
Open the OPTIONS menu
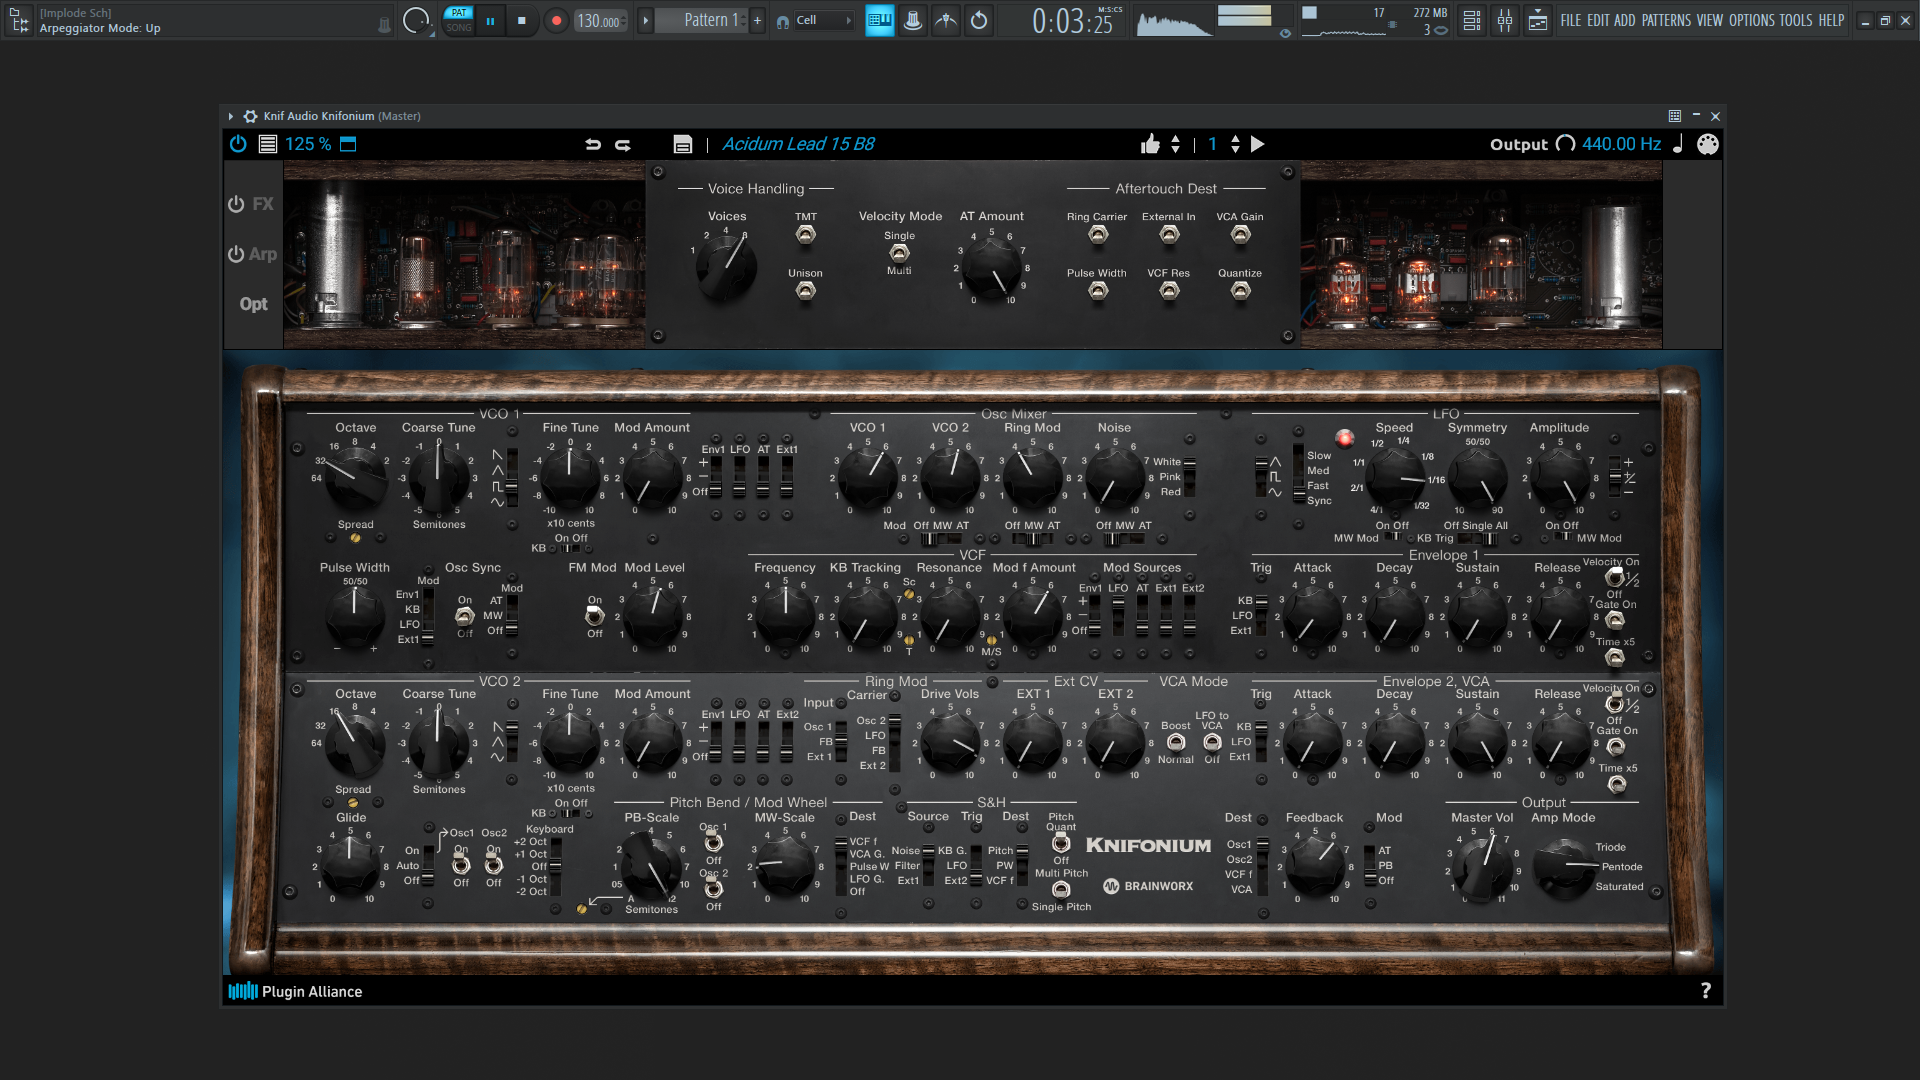1752,20
